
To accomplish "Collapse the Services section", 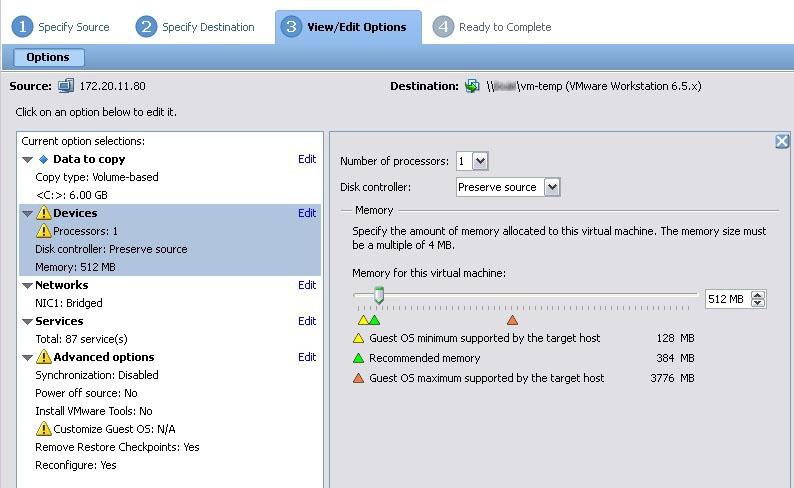I will tap(27, 322).
